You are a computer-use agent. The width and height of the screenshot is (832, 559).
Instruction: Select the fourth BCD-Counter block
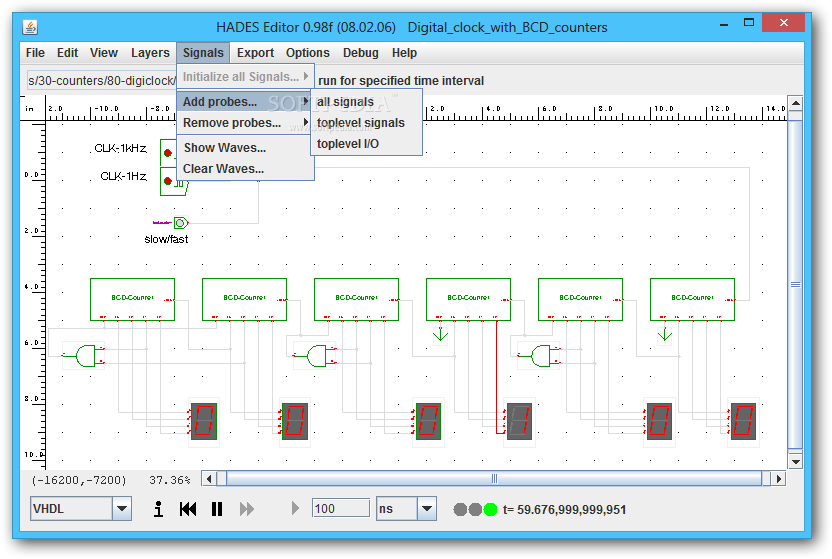click(468, 299)
